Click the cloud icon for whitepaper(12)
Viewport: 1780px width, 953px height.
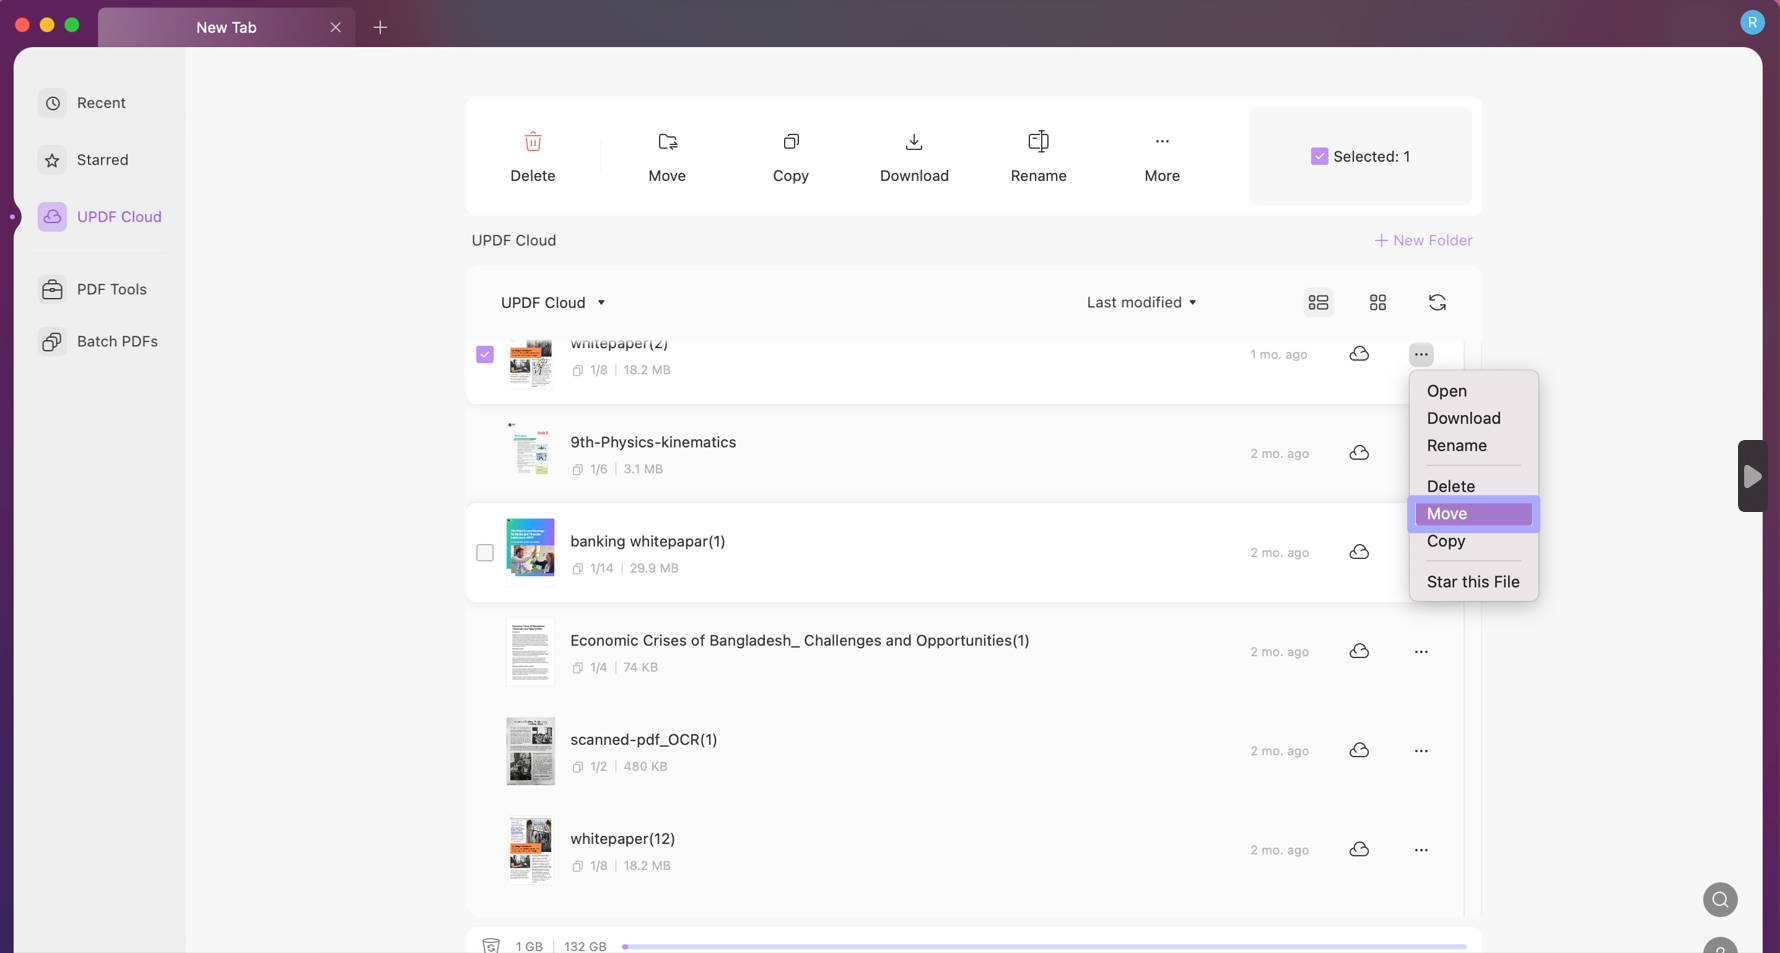[1359, 849]
